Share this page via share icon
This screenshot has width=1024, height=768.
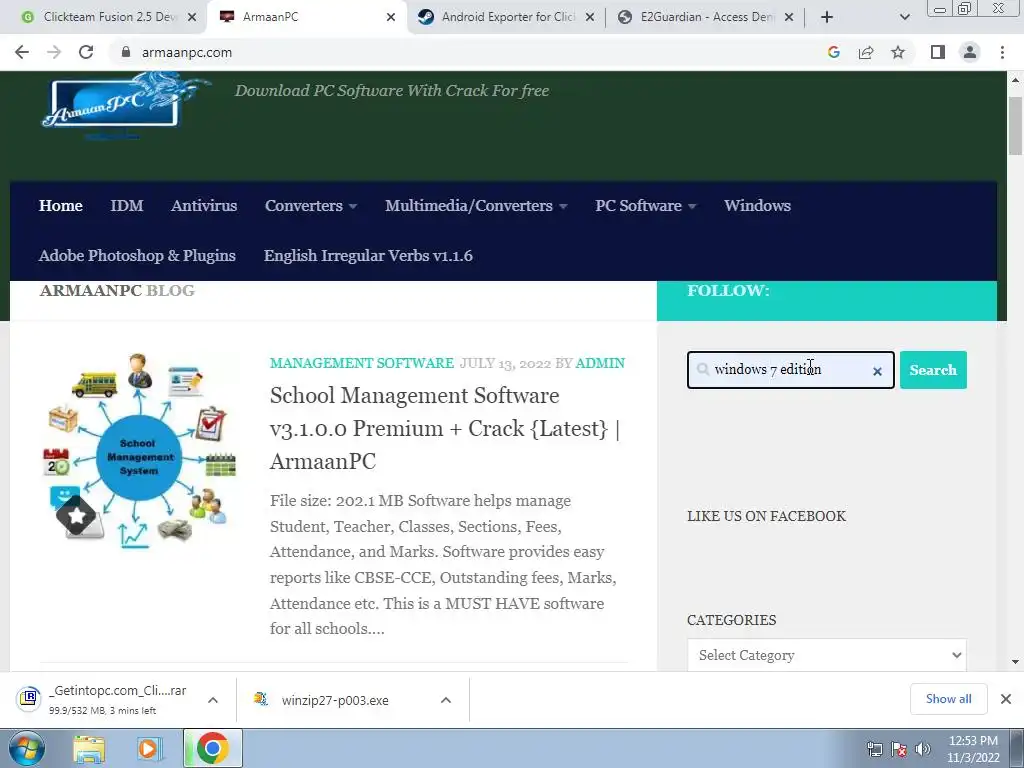click(x=866, y=52)
